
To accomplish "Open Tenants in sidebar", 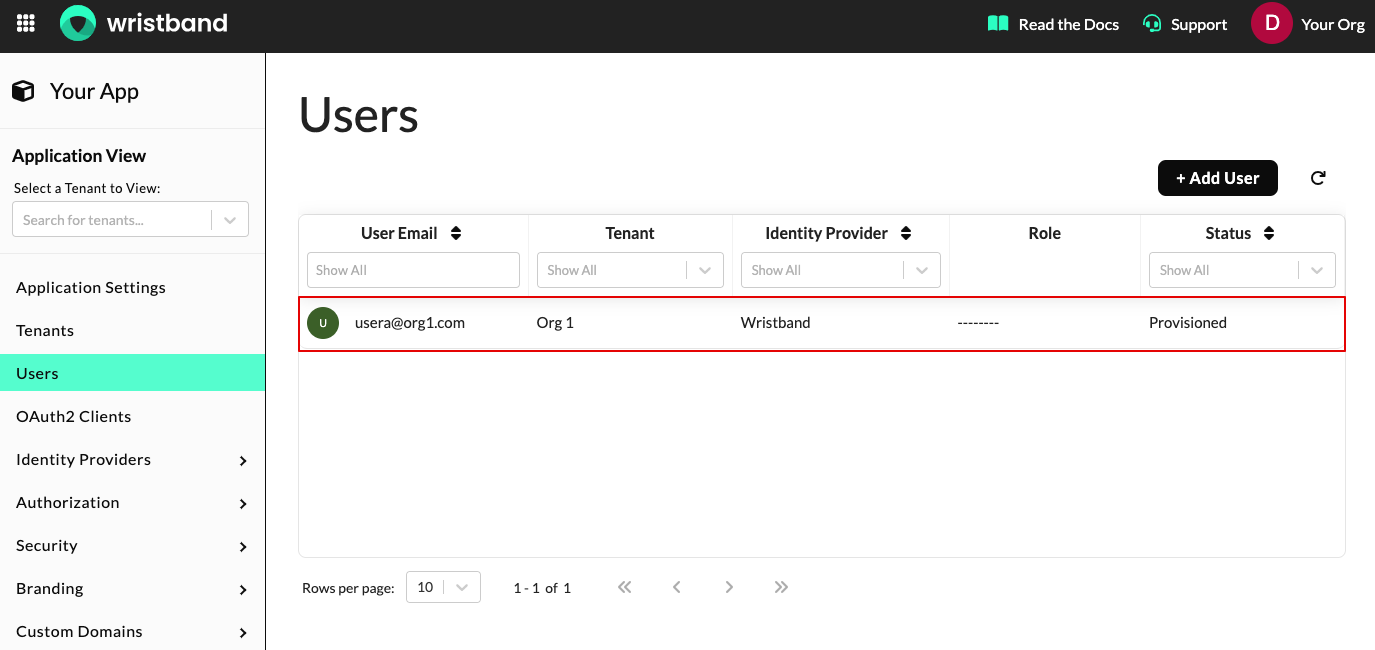I will click(x=132, y=330).
